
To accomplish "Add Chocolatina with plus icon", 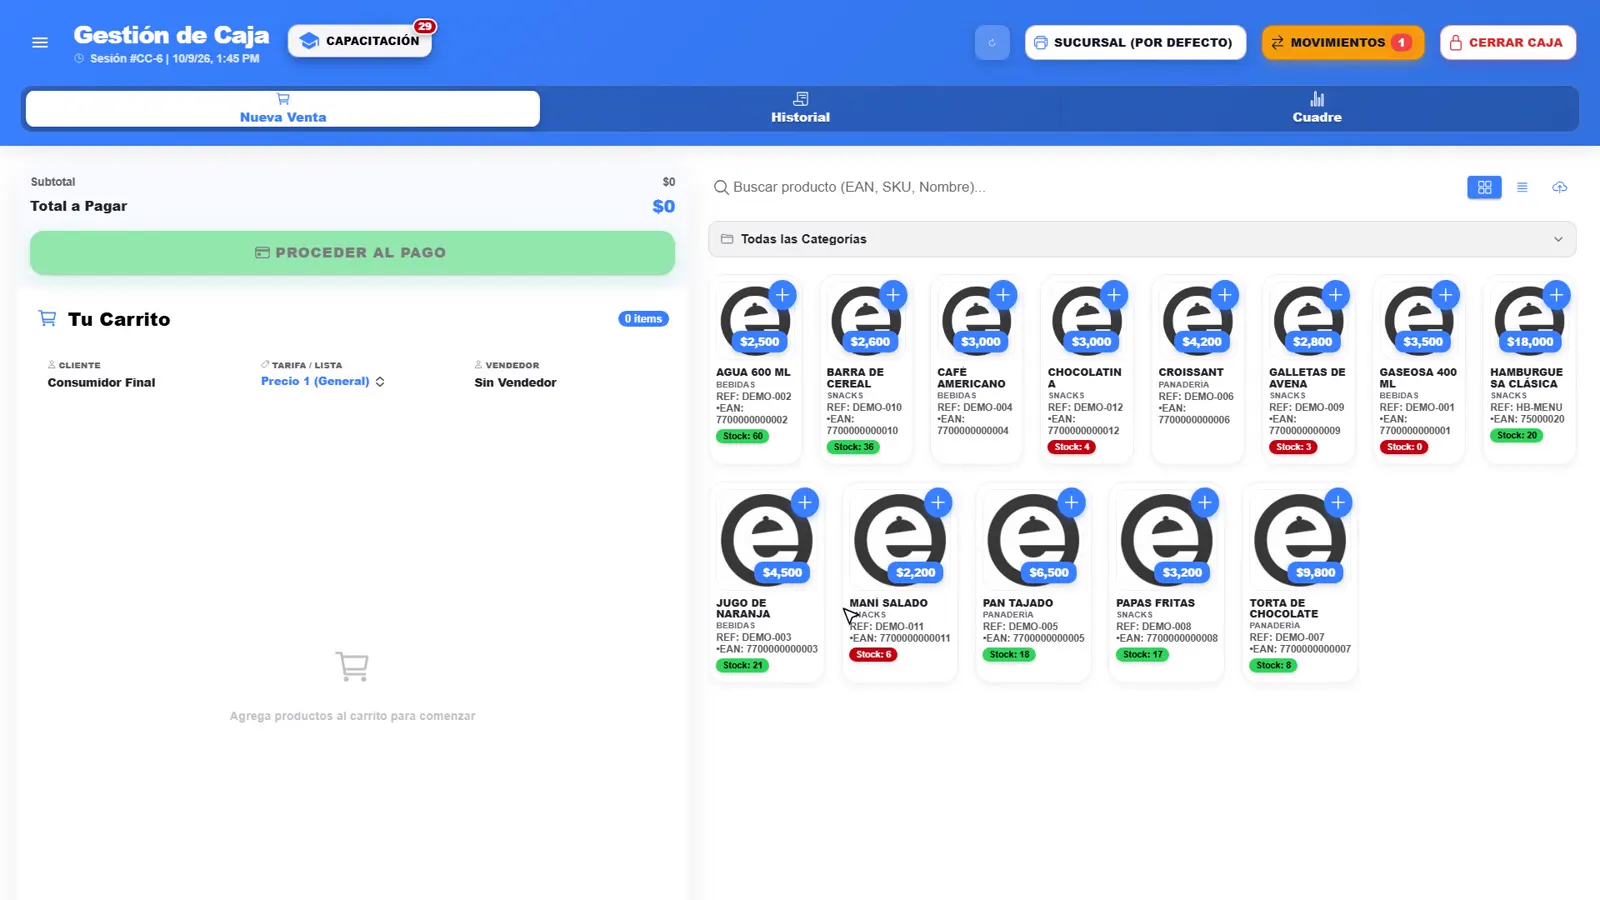I will [1114, 295].
